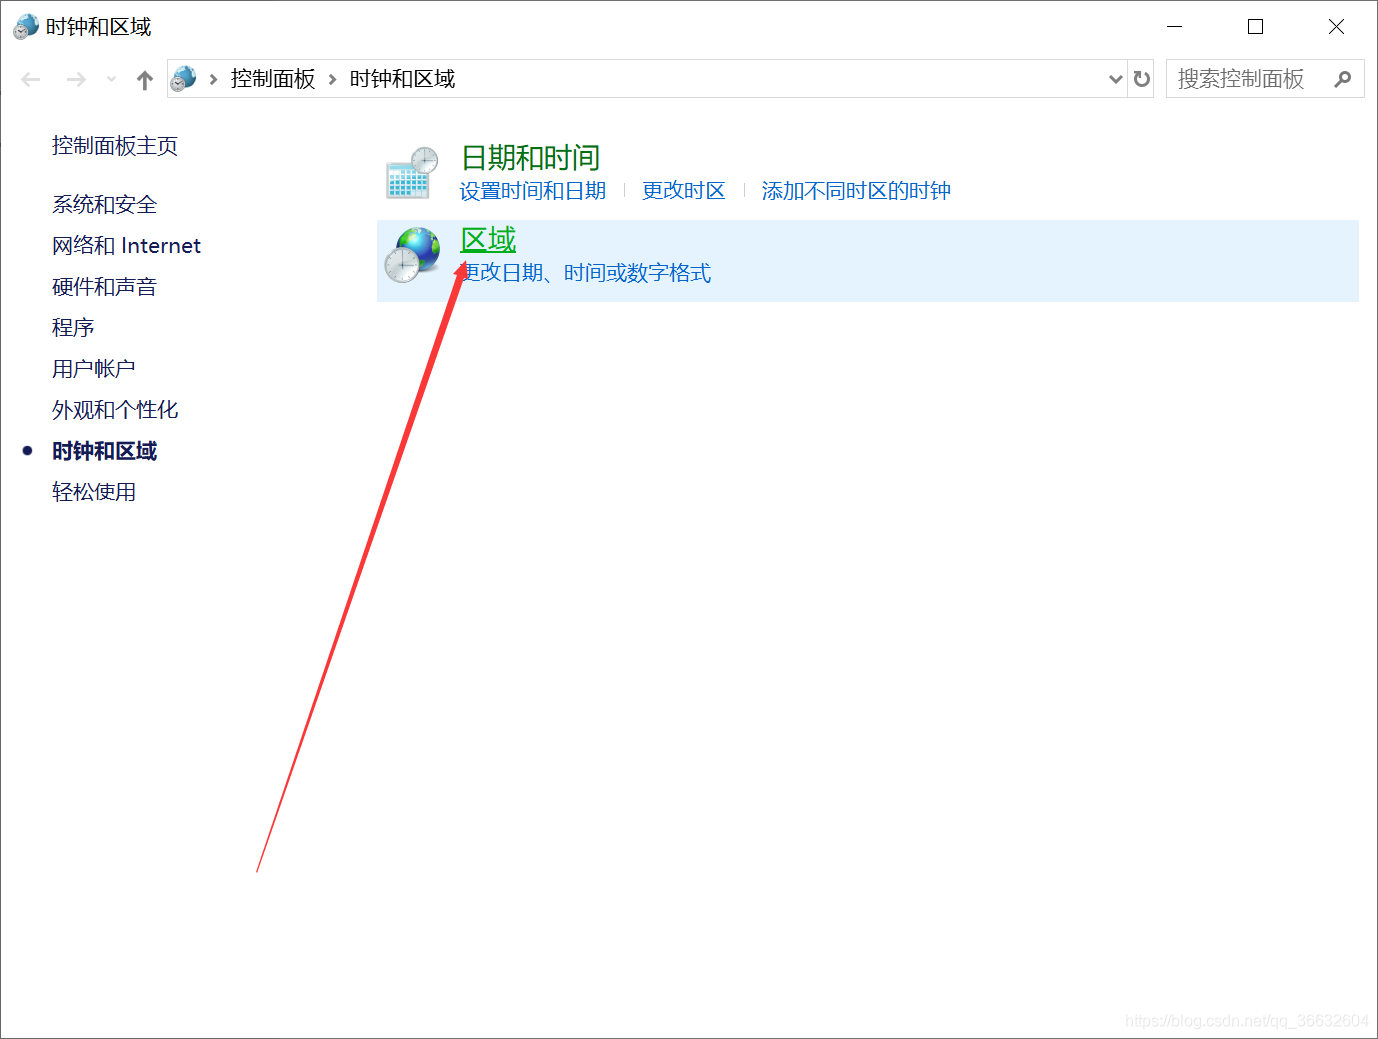1378x1039 pixels.
Task: Open 用户帐户 category
Action: tap(94, 369)
